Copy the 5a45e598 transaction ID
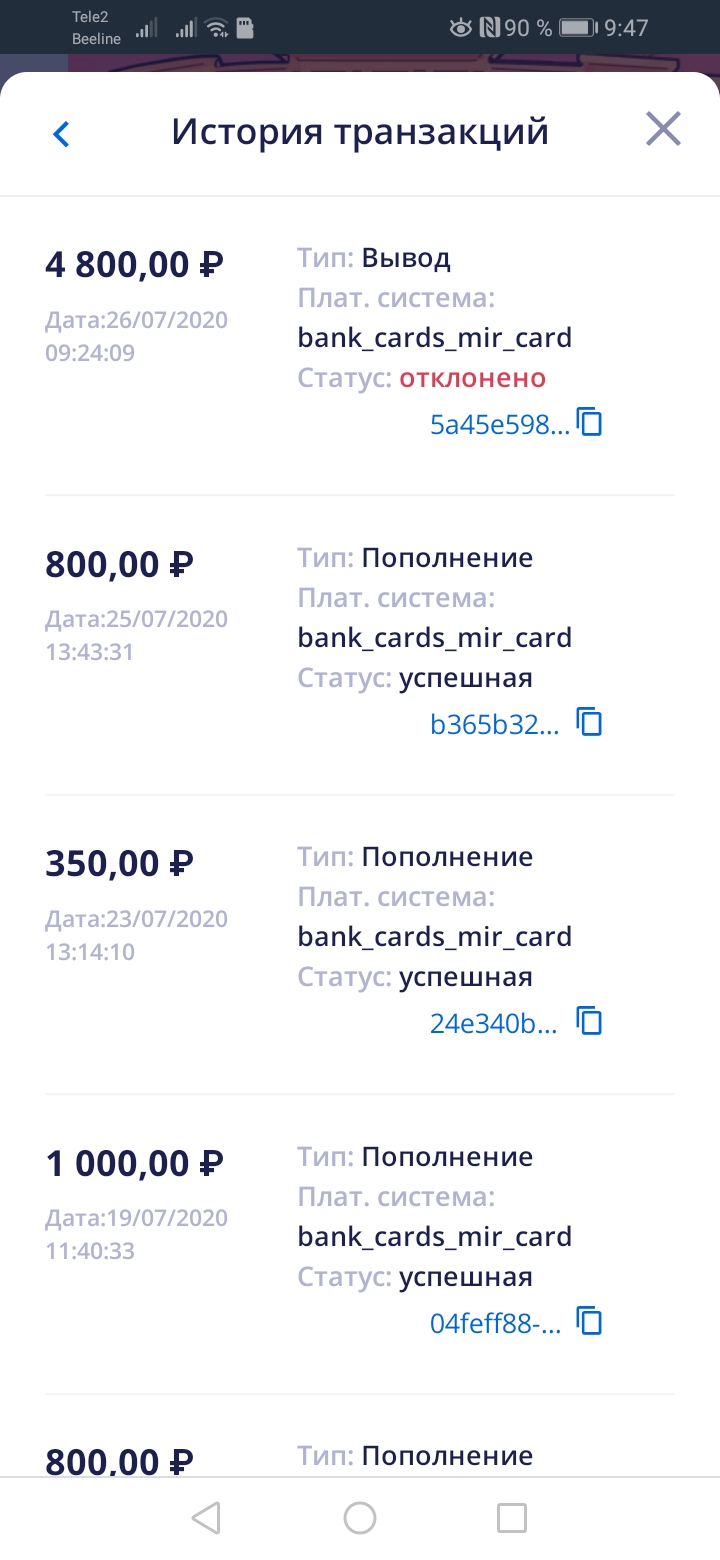 [591, 423]
